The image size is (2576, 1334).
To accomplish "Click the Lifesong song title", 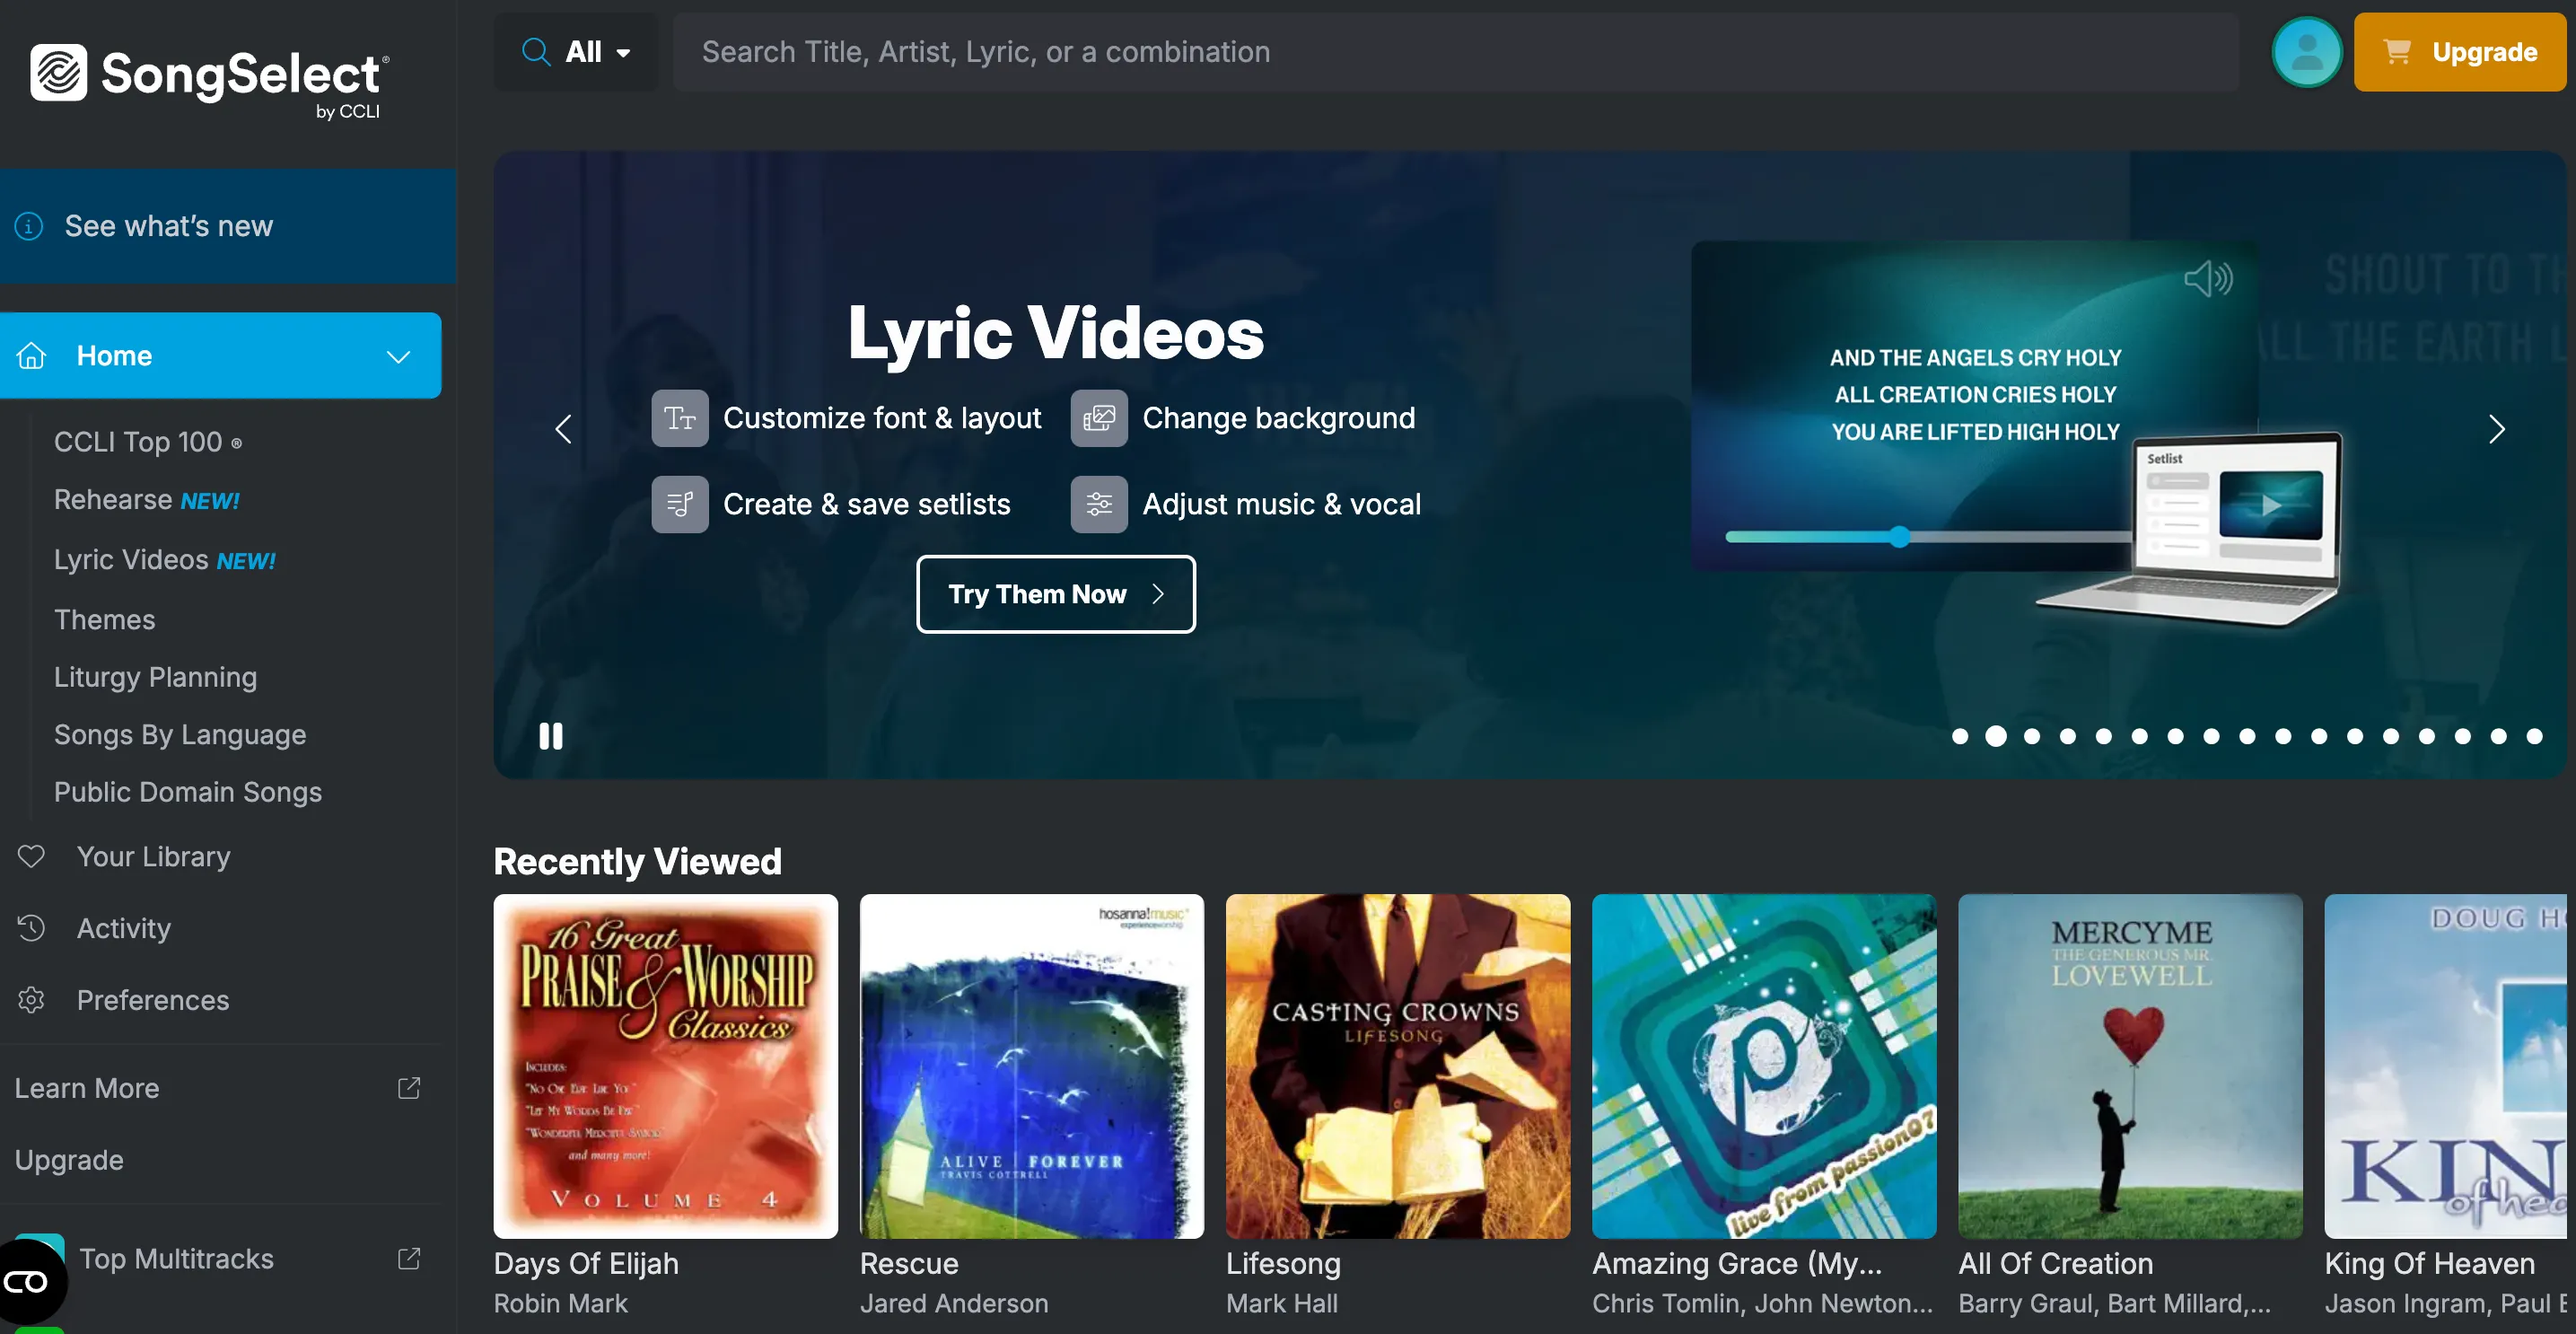I will click(x=1283, y=1264).
